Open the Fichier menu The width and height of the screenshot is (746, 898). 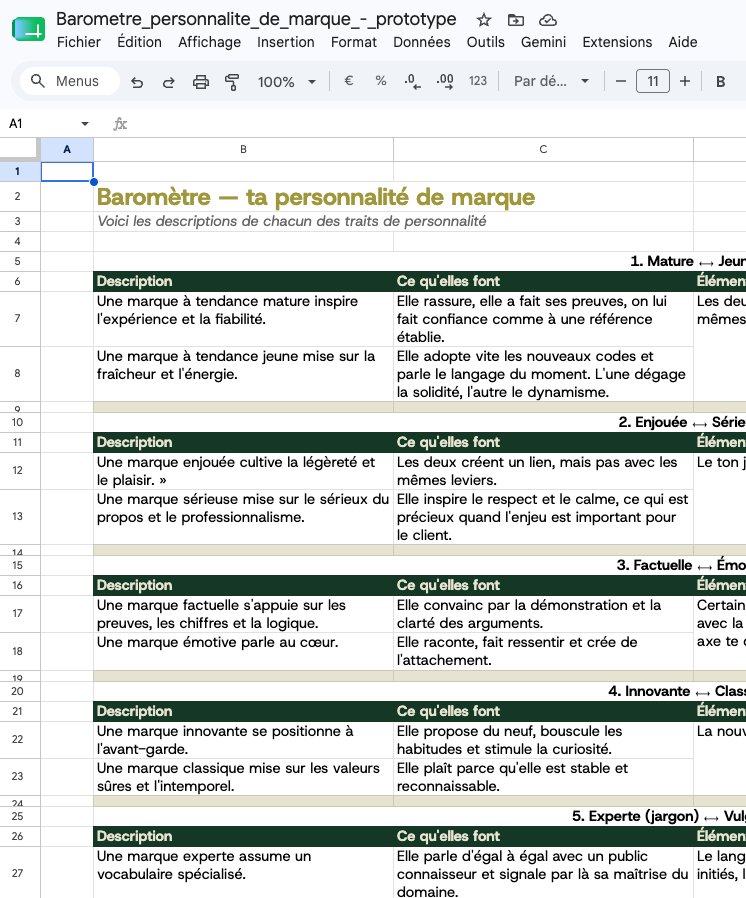pos(79,42)
